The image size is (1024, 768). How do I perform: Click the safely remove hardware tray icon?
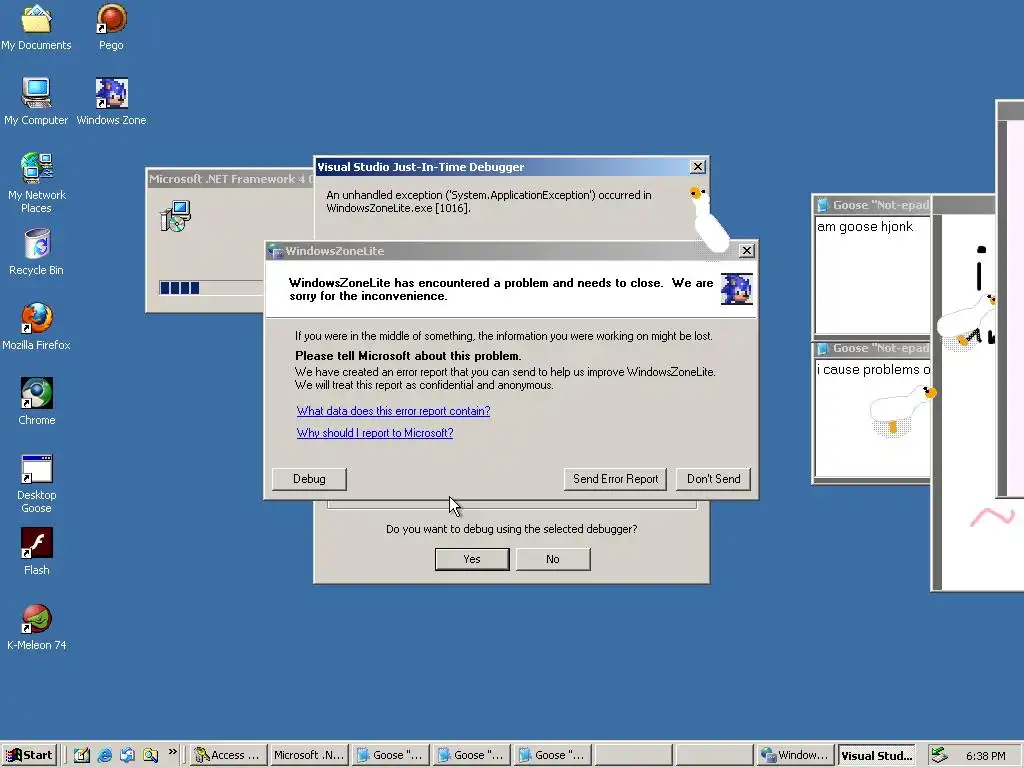click(x=939, y=755)
